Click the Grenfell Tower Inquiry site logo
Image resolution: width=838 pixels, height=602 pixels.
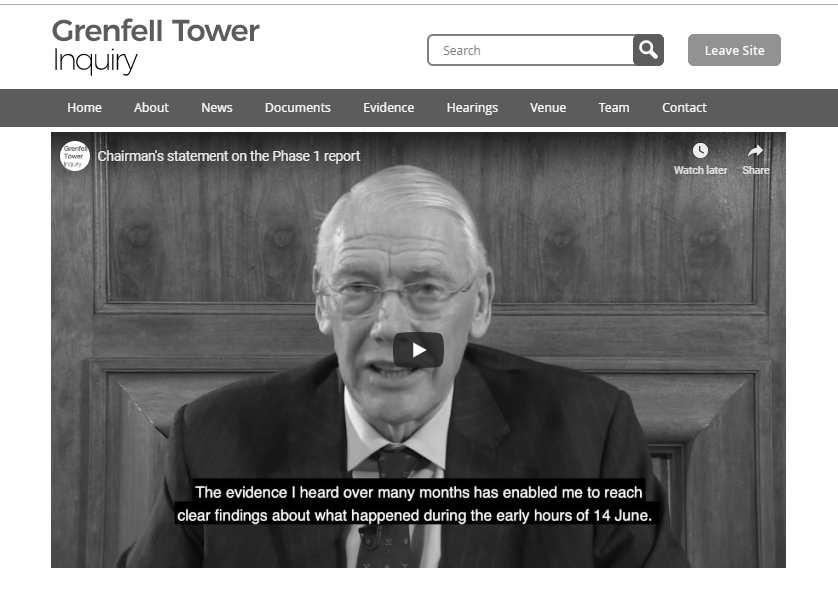(156, 46)
